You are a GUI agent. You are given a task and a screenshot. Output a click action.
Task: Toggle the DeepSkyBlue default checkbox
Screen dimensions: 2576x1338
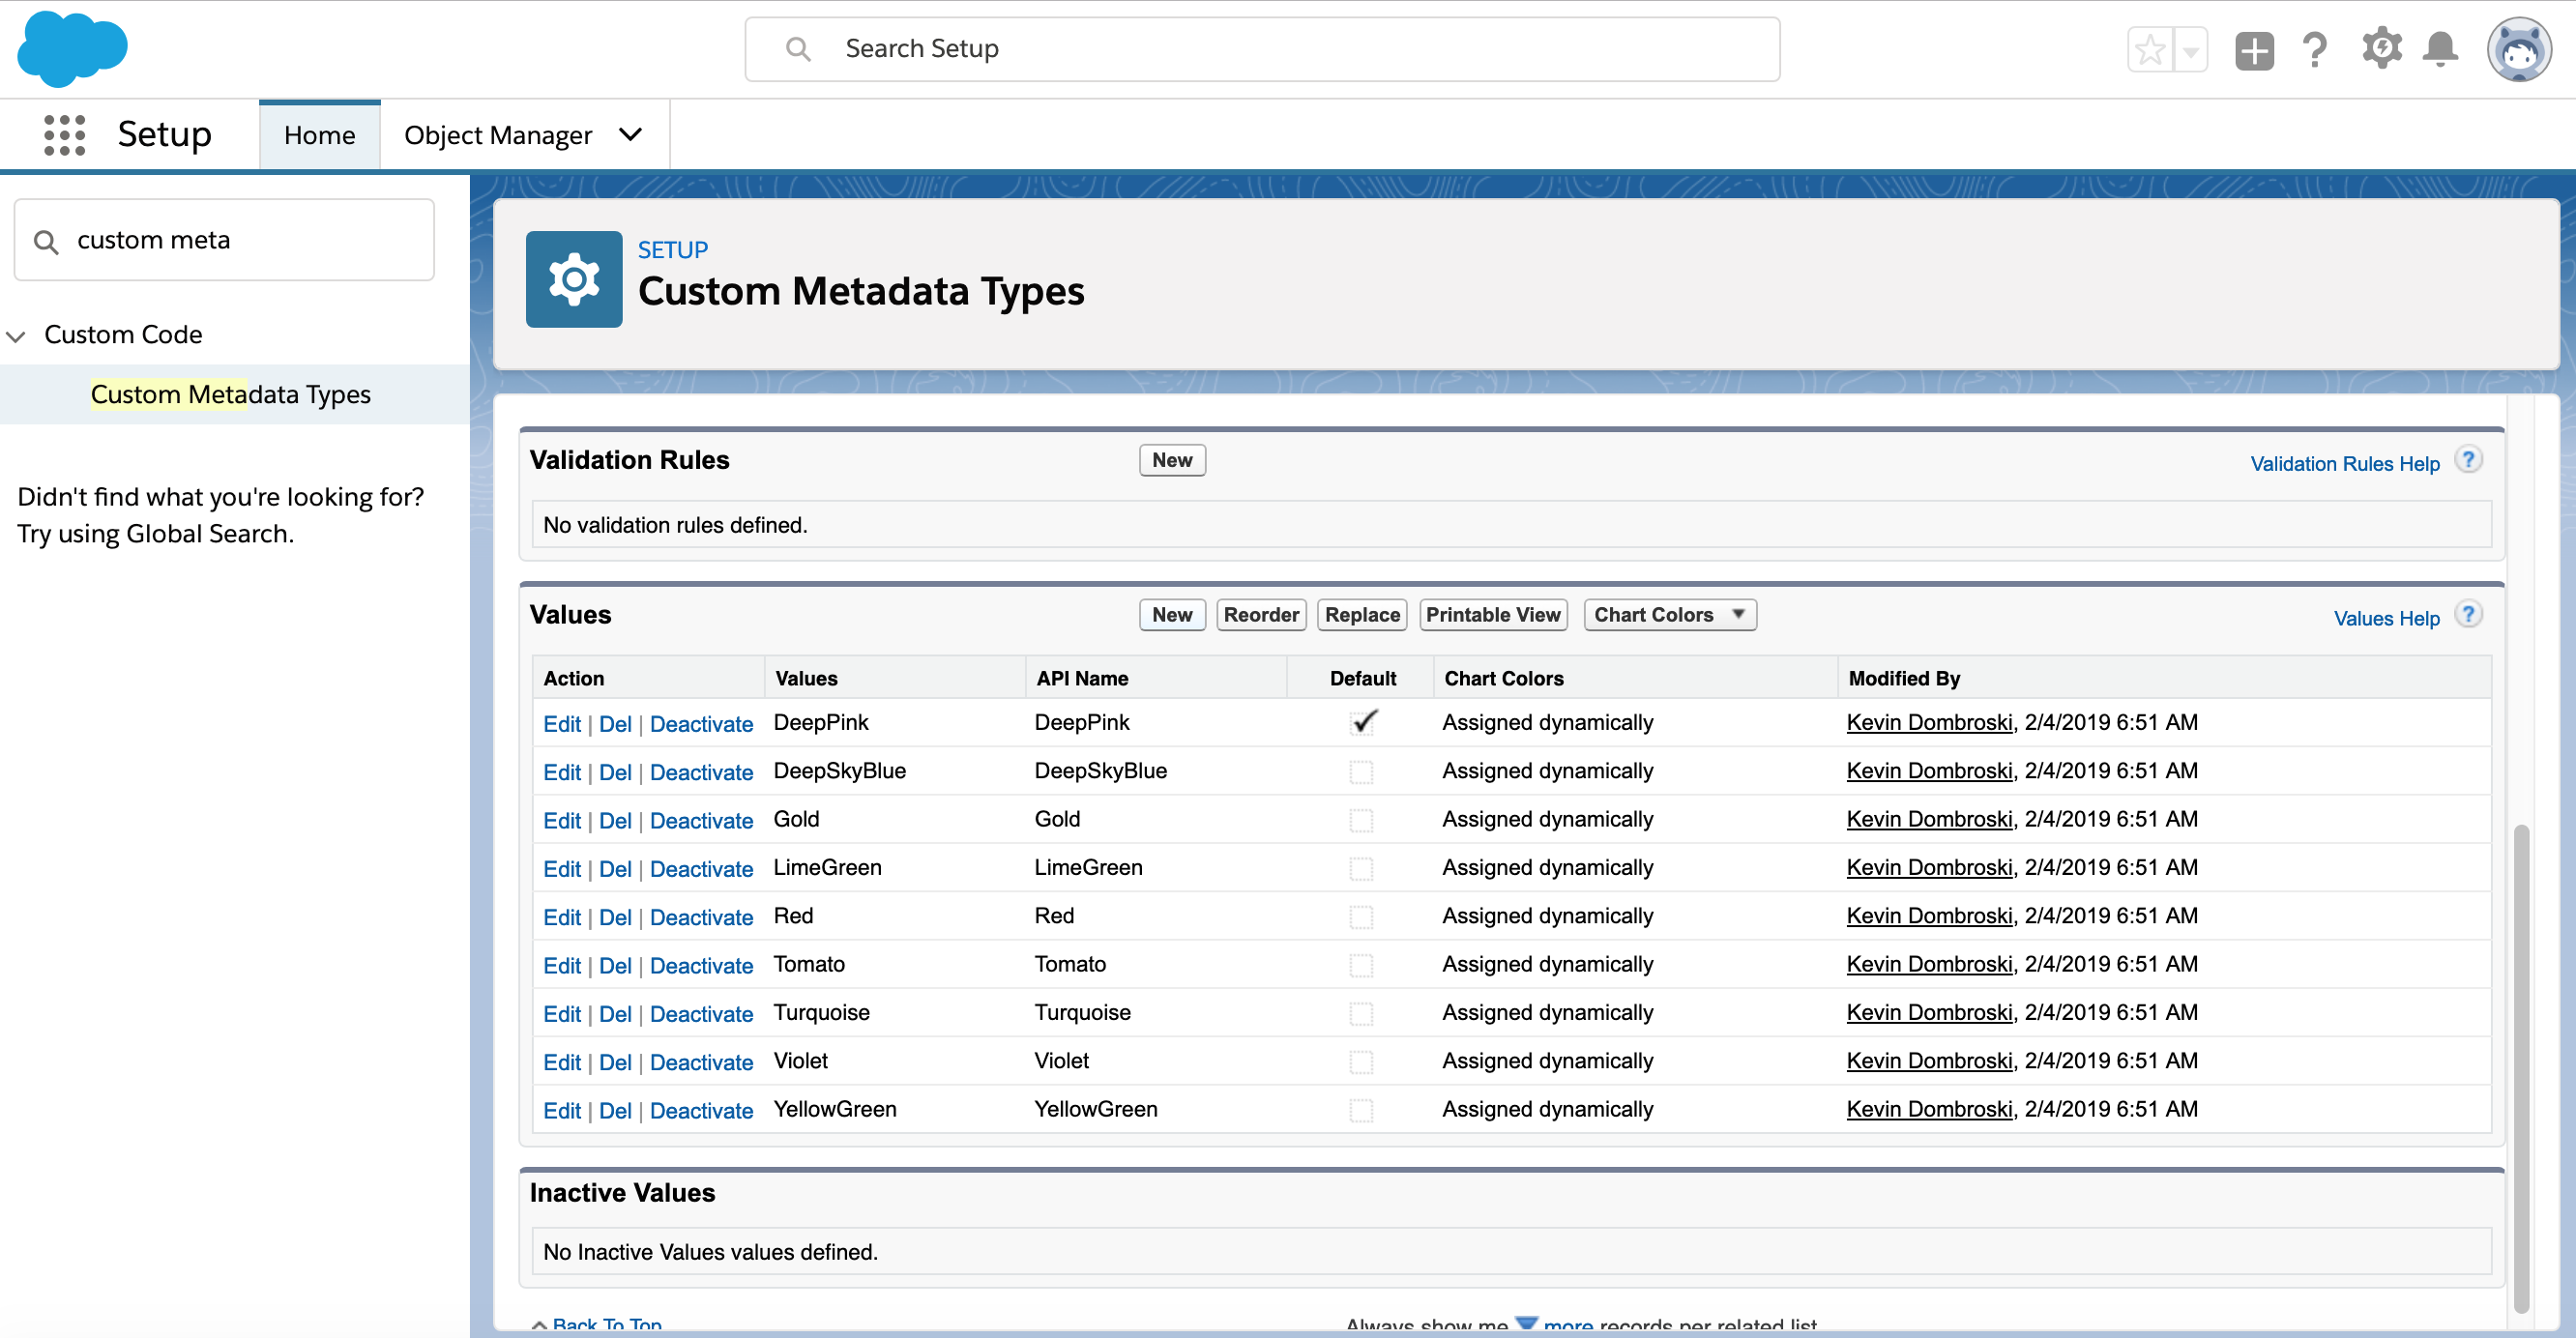pyautogui.click(x=1361, y=772)
